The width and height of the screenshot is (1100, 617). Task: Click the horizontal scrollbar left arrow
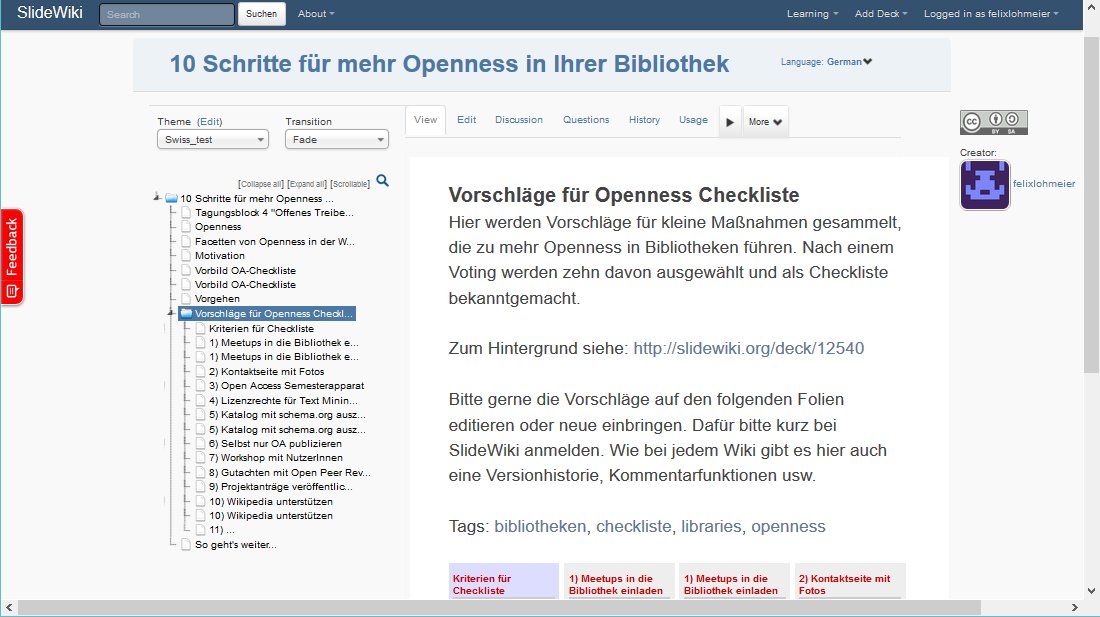point(9,607)
